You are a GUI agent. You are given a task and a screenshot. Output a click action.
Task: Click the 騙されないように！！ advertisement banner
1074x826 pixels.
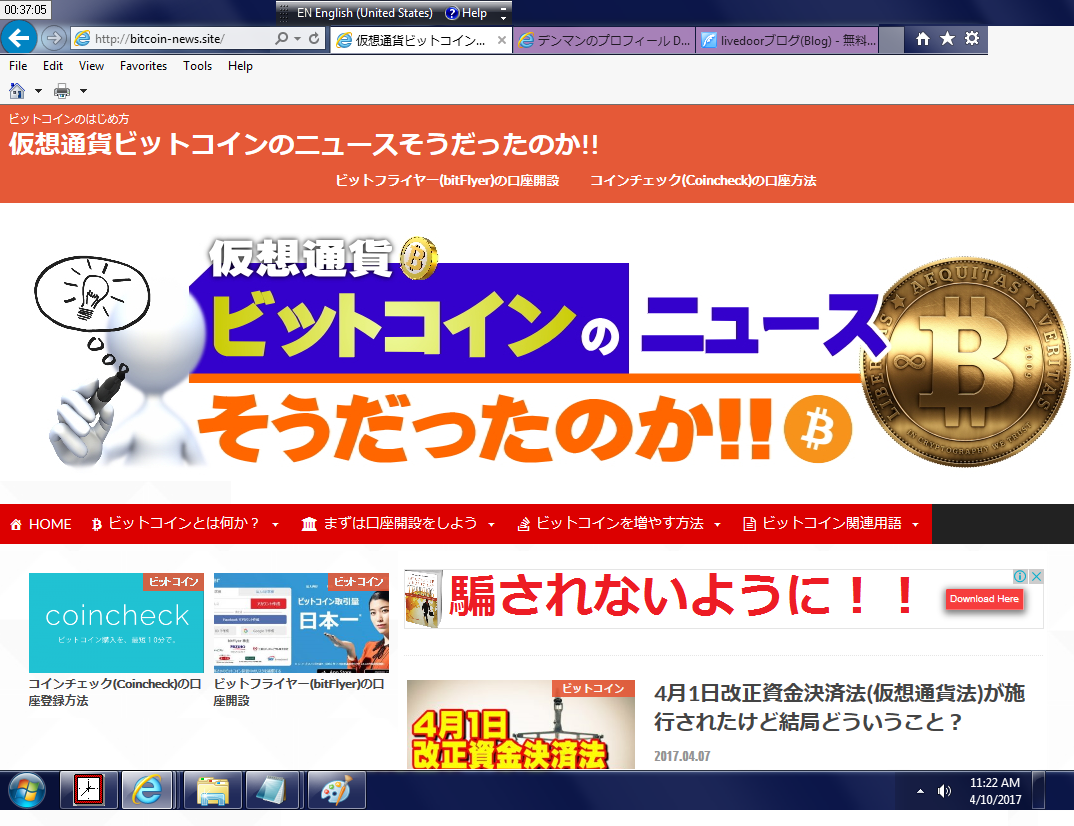click(x=723, y=599)
